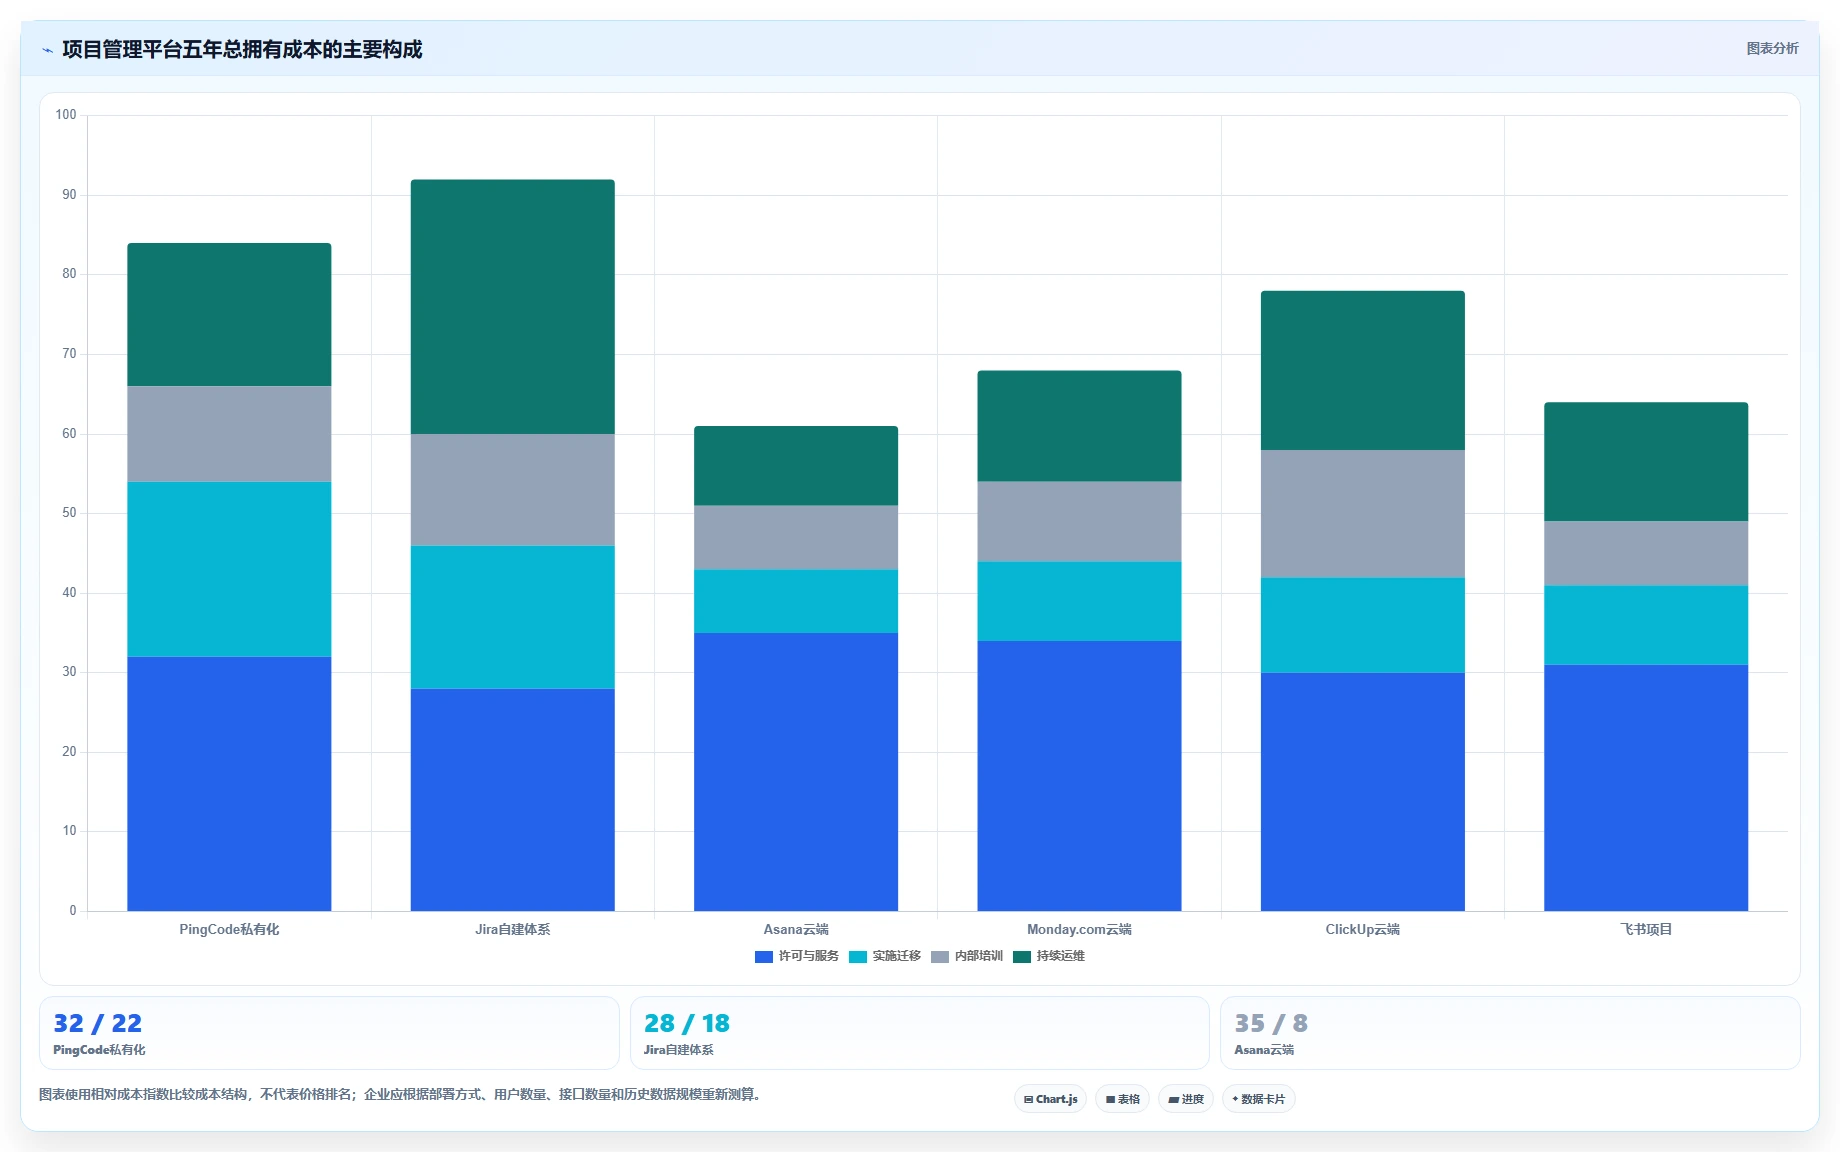Click Monday.com云端 green 持续运维 bar segment
Viewport: 1840px width, 1152px height.
pos(1079,426)
